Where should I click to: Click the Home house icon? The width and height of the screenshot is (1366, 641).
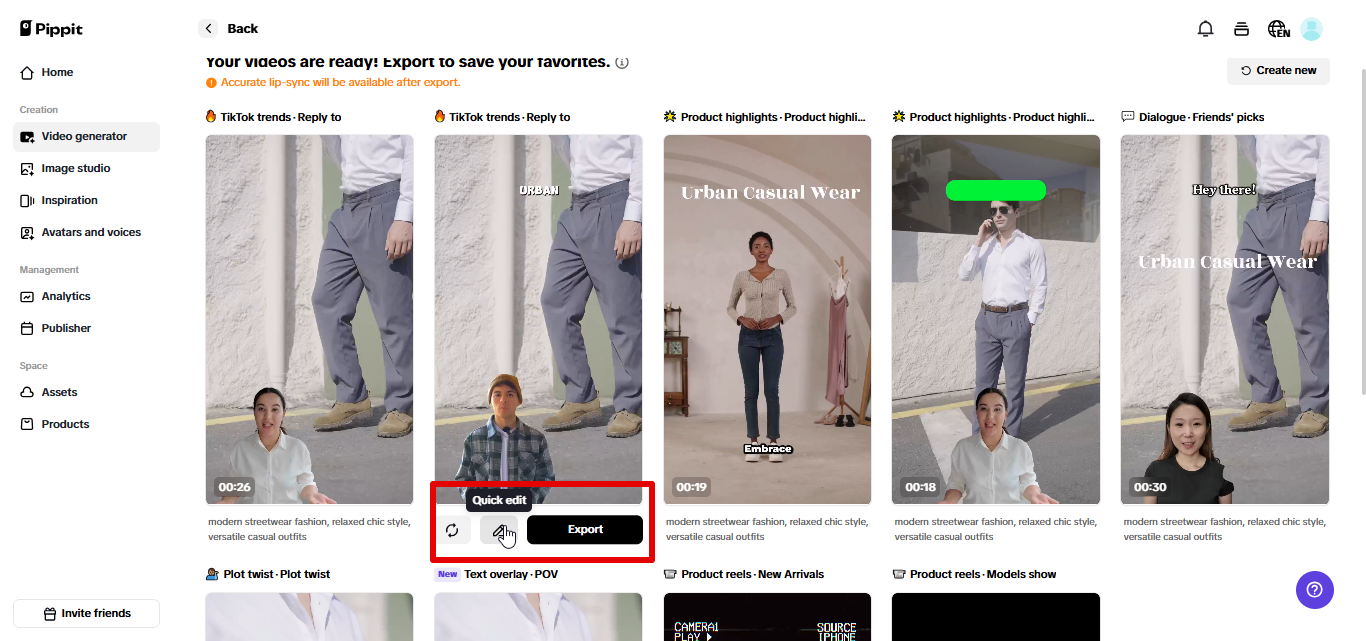(27, 72)
